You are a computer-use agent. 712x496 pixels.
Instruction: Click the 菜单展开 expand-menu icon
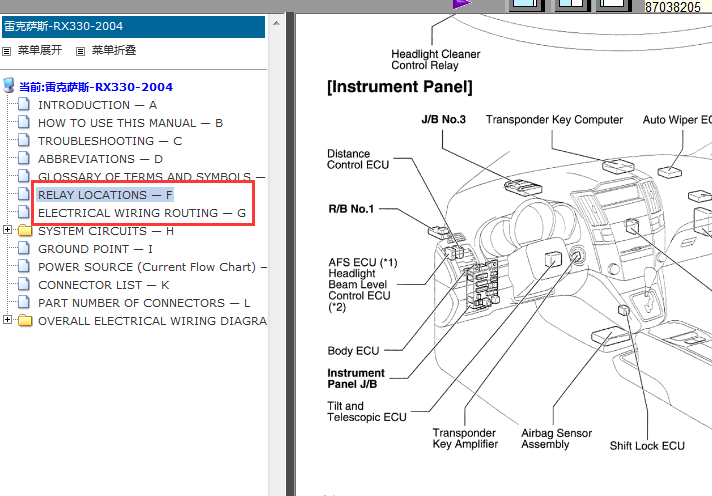[x=6, y=51]
